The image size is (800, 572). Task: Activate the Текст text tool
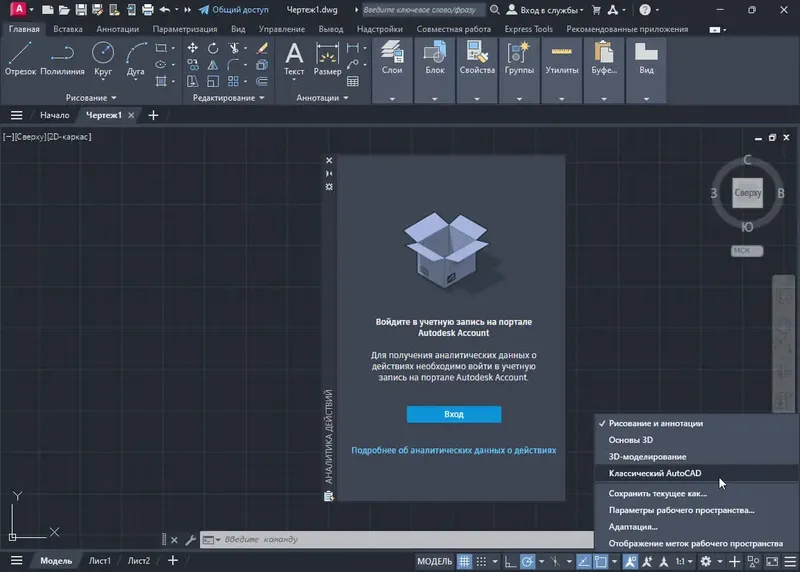(x=294, y=60)
